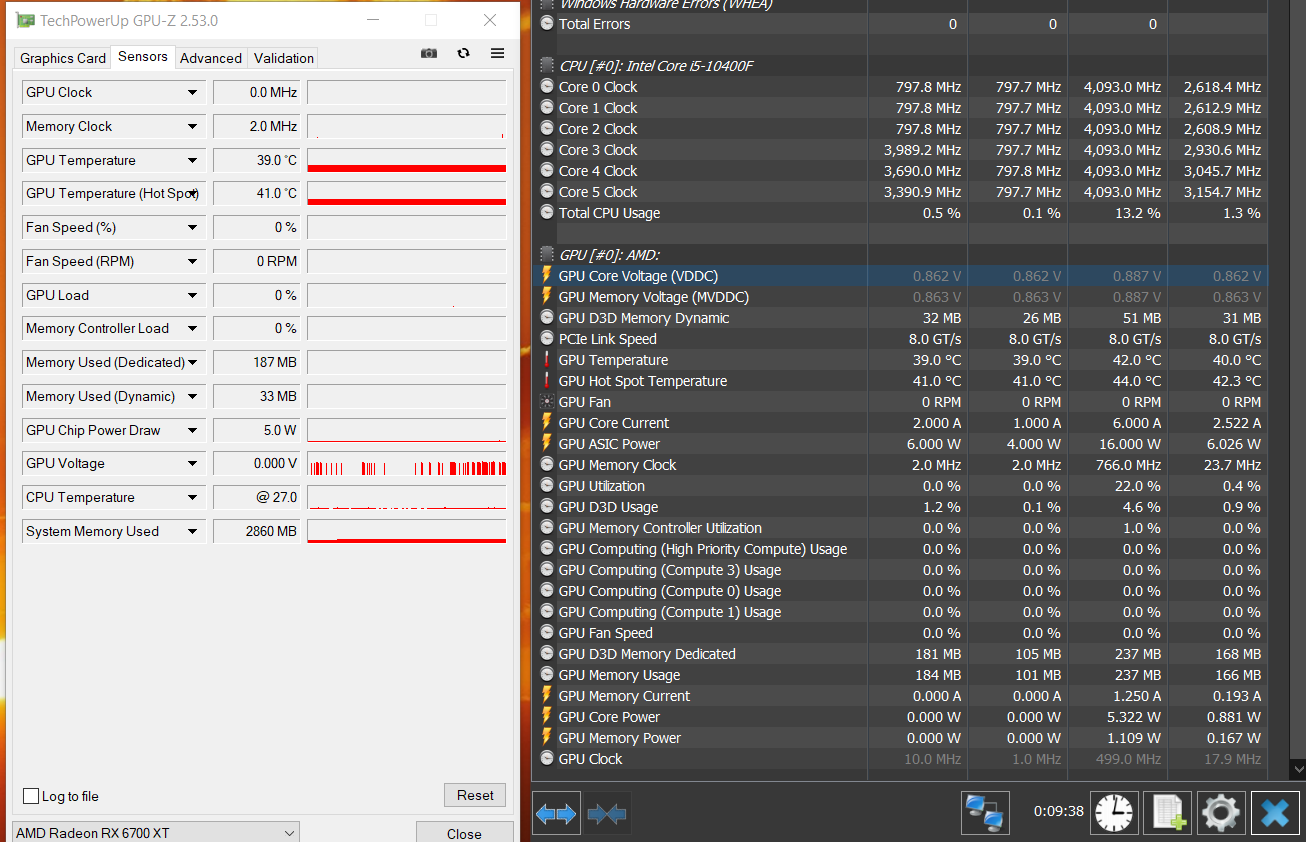Screen dimensions: 1306x842
Task: Open the AMD Radeon RX 6700 XT selector
Action: tap(155, 833)
